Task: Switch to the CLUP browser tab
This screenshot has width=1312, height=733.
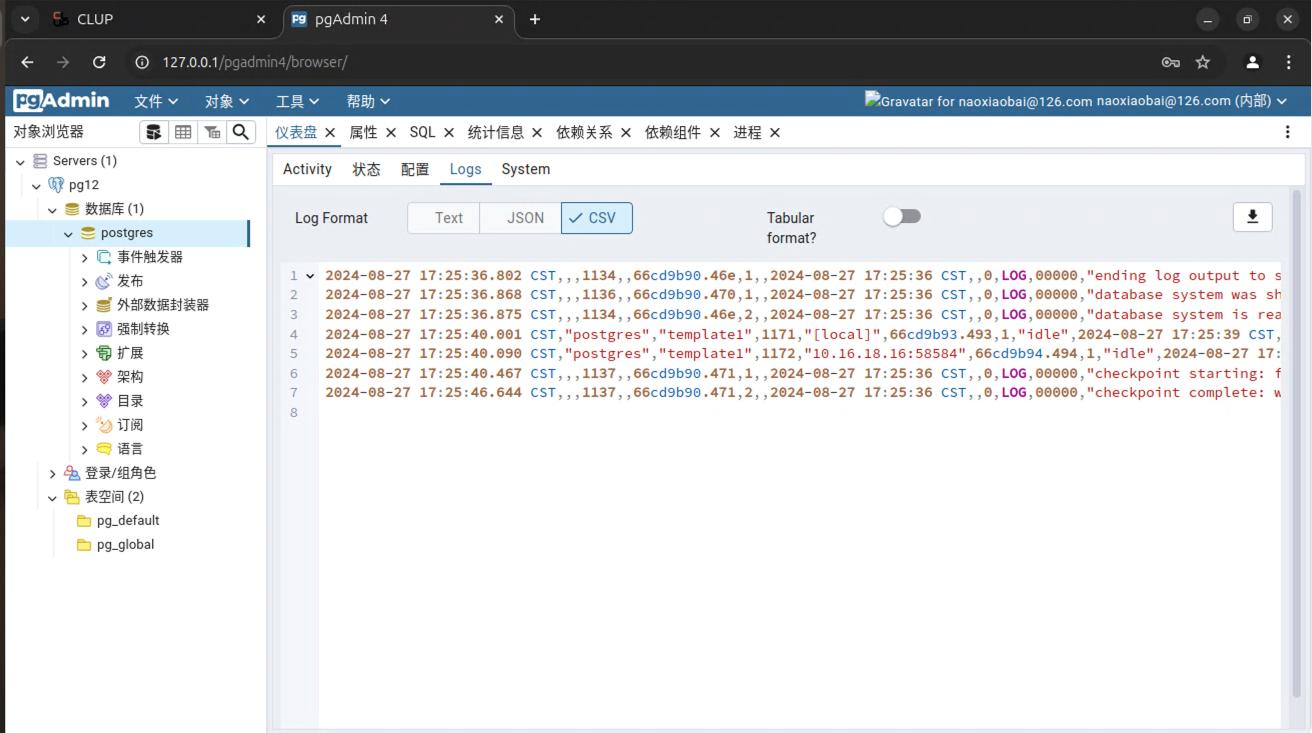Action: pos(158,19)
